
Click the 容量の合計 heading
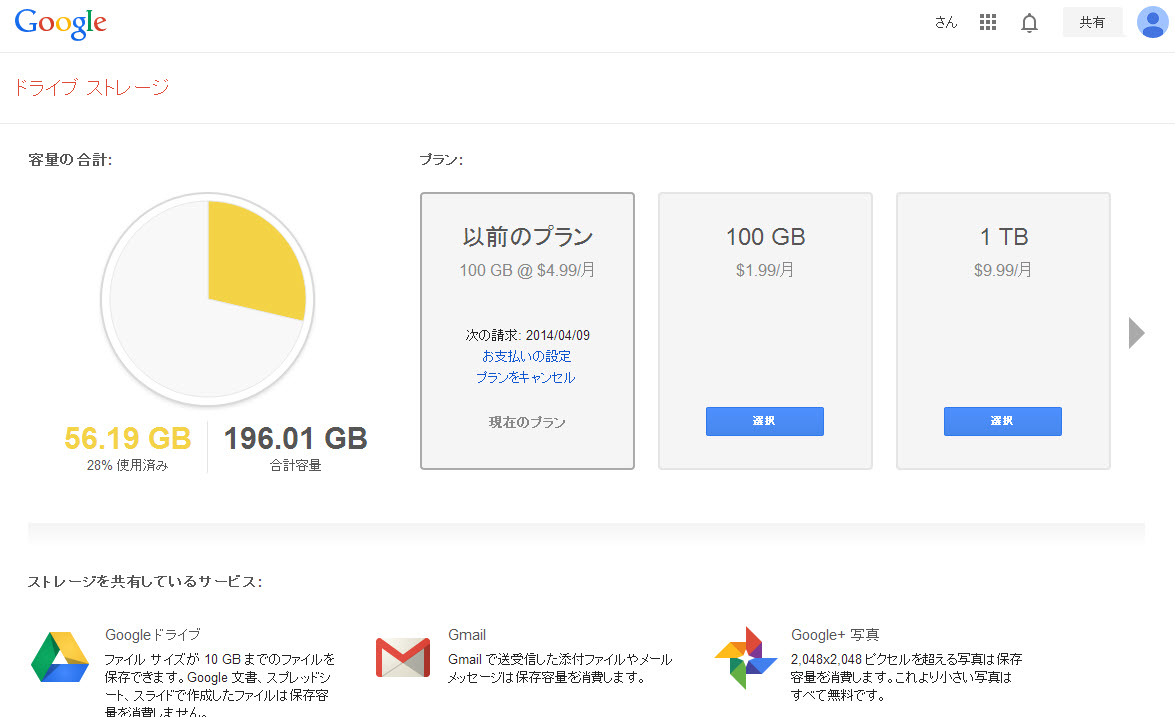[x=70, y=160]
